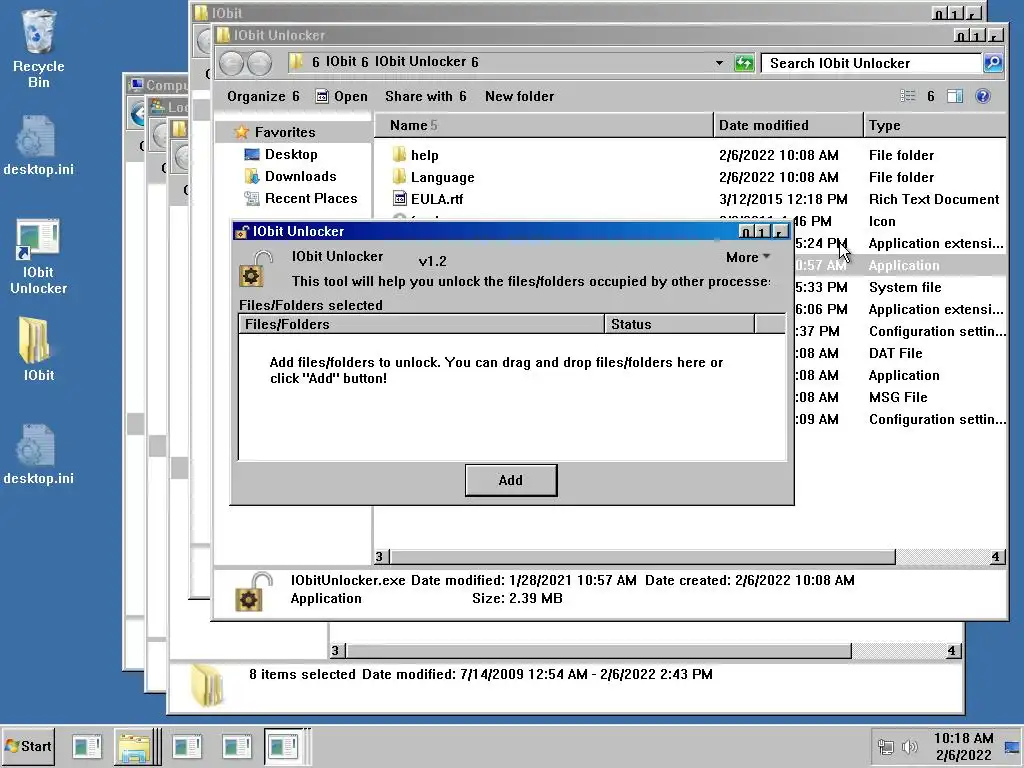This screenshot has width=1024, height=768.
Task: Click the Back arrow in IObit Unlocker explorer
Action: [231, 63]
